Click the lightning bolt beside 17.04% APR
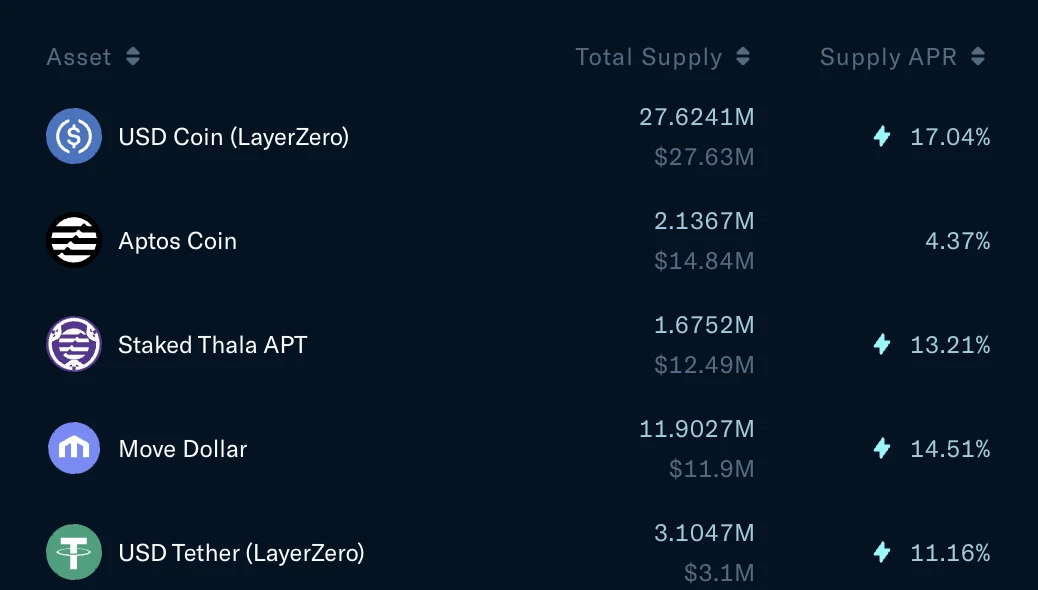Viewport: 1038px width, 590px height. click(882, 137)
